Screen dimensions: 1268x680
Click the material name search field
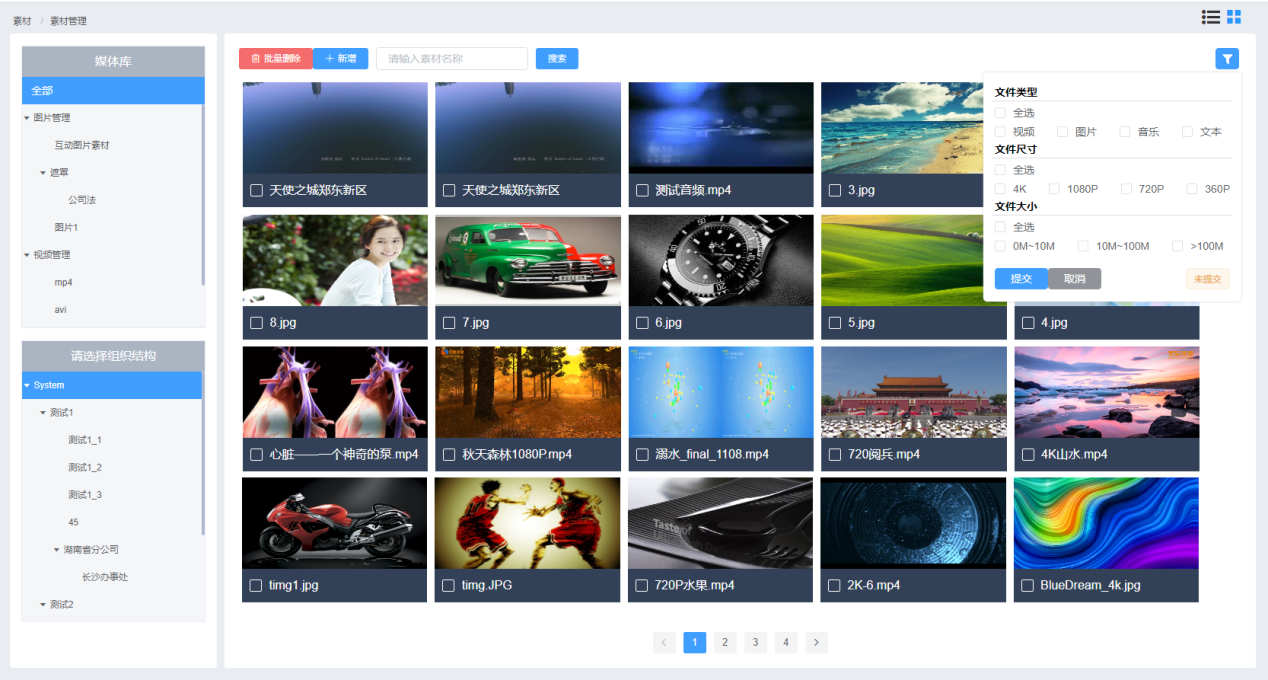(x=451, y=59)
